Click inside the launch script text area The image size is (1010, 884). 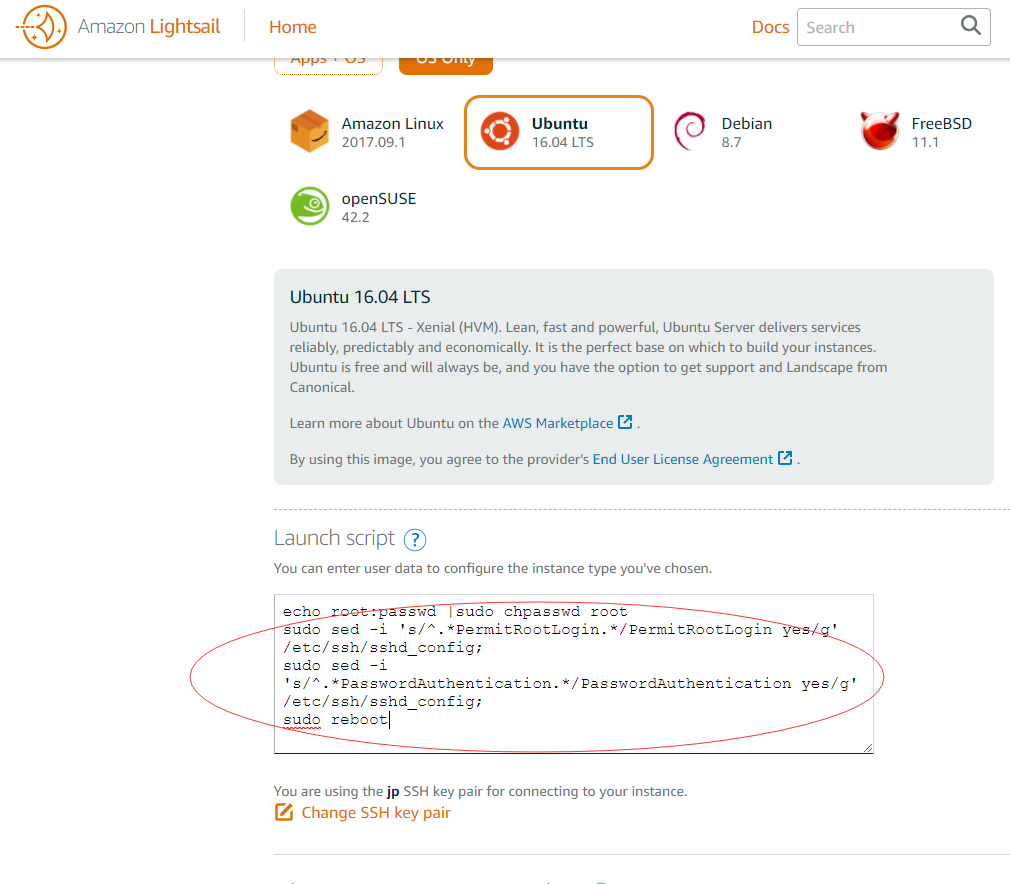[573, 673]
